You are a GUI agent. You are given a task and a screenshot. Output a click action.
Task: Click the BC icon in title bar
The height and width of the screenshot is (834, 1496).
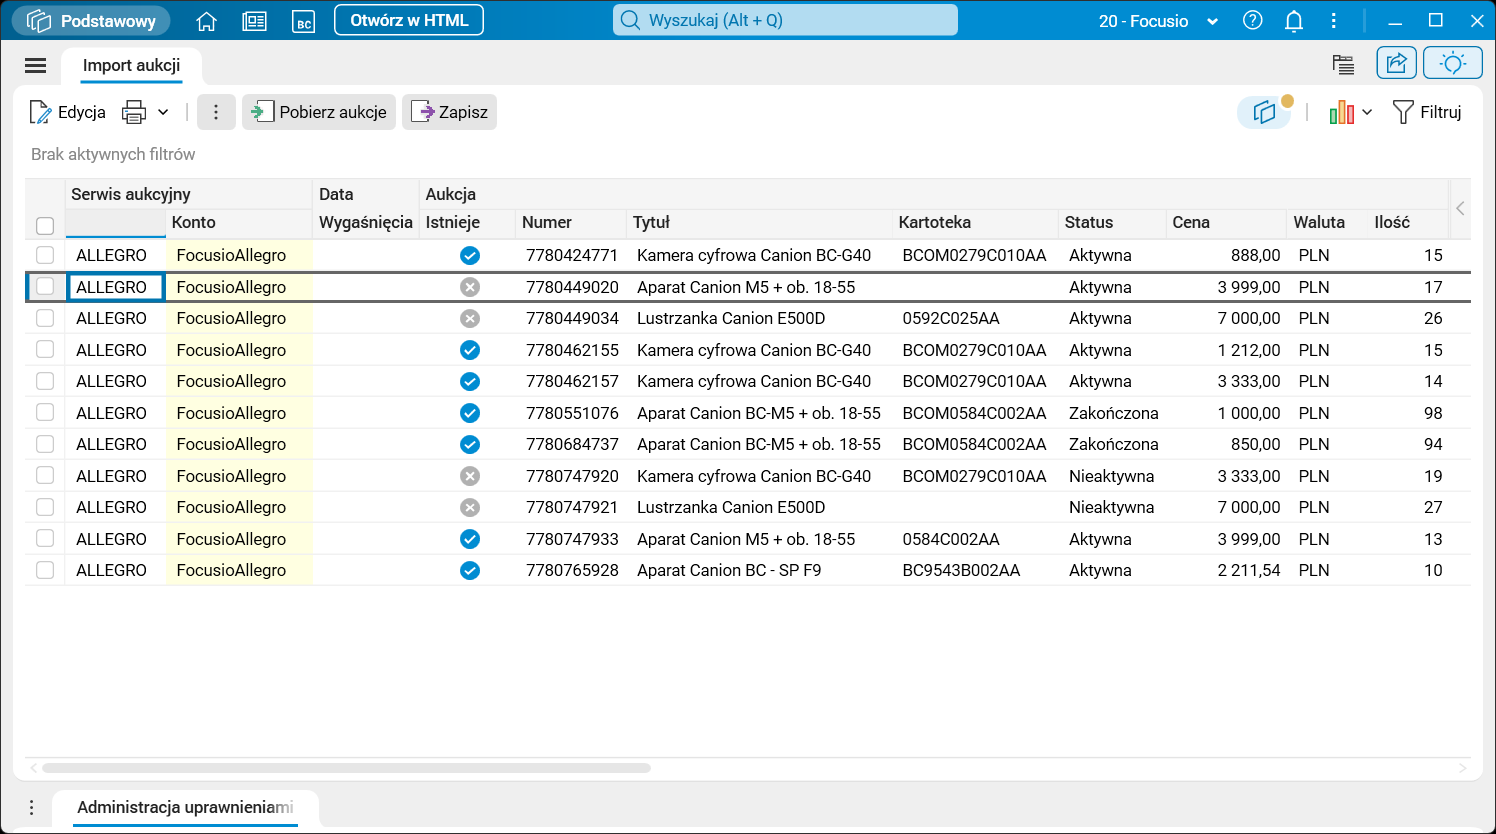[x=303, y=21]
